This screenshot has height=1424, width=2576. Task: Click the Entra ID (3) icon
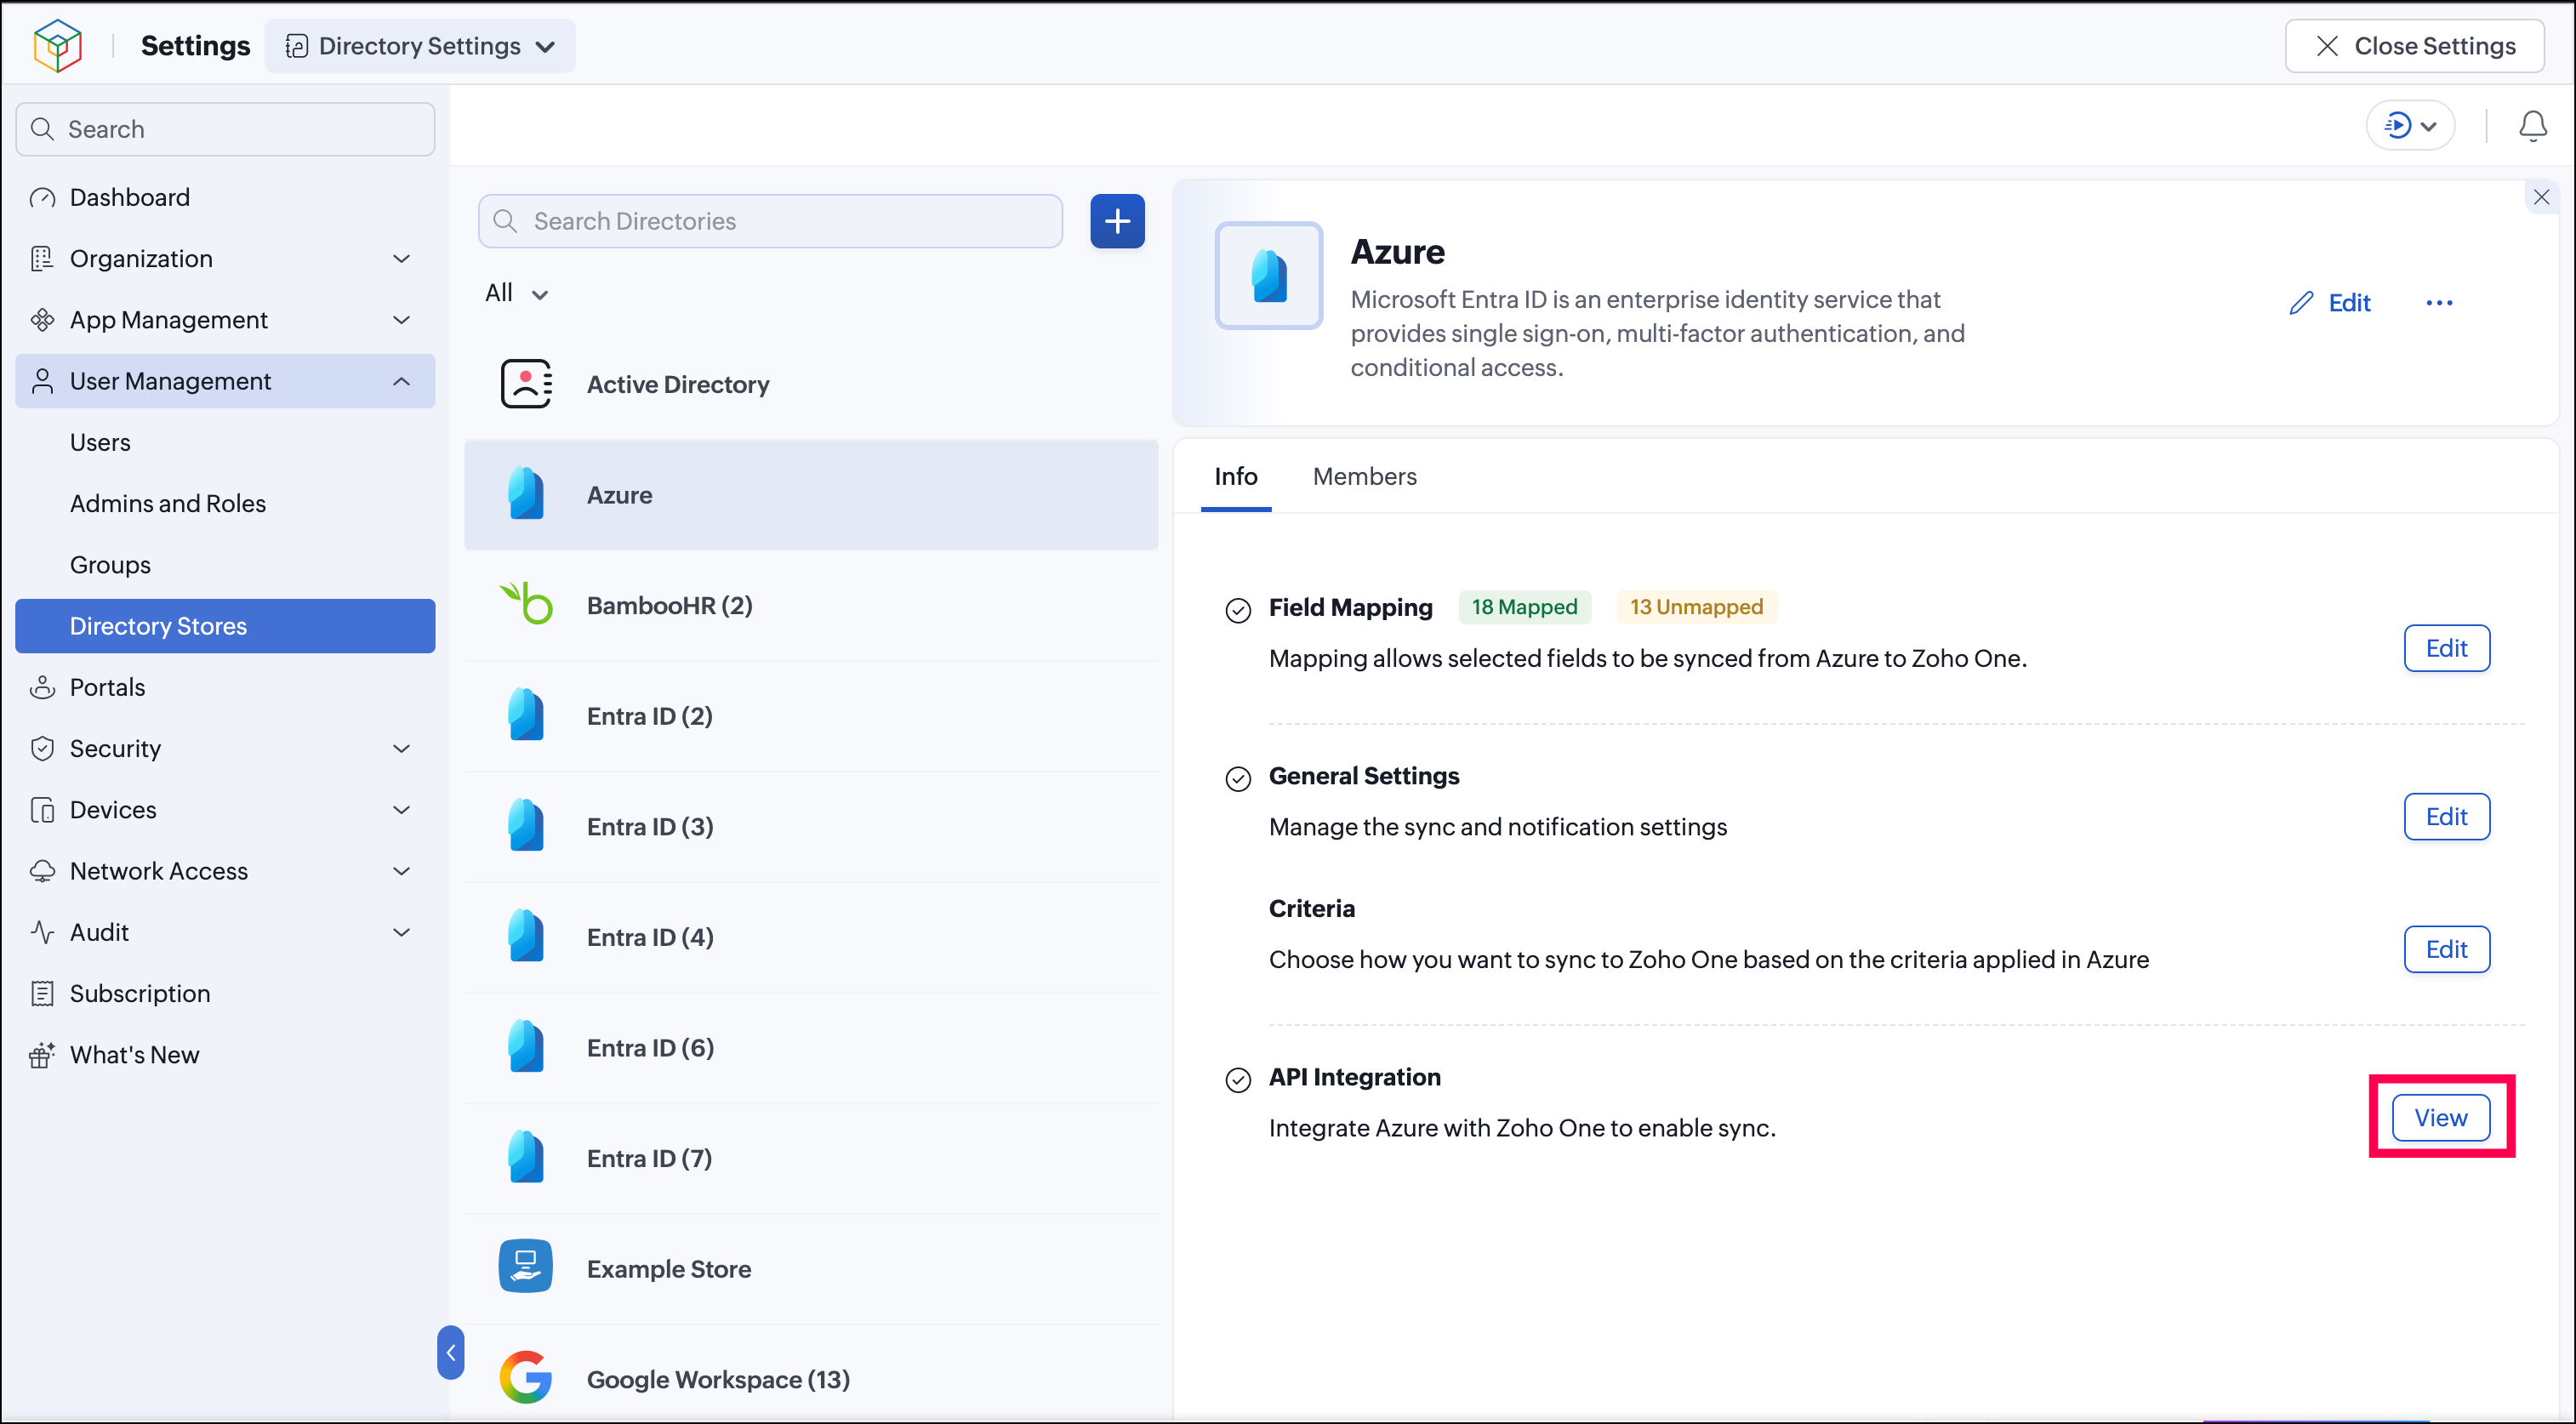tap(526, 827)
